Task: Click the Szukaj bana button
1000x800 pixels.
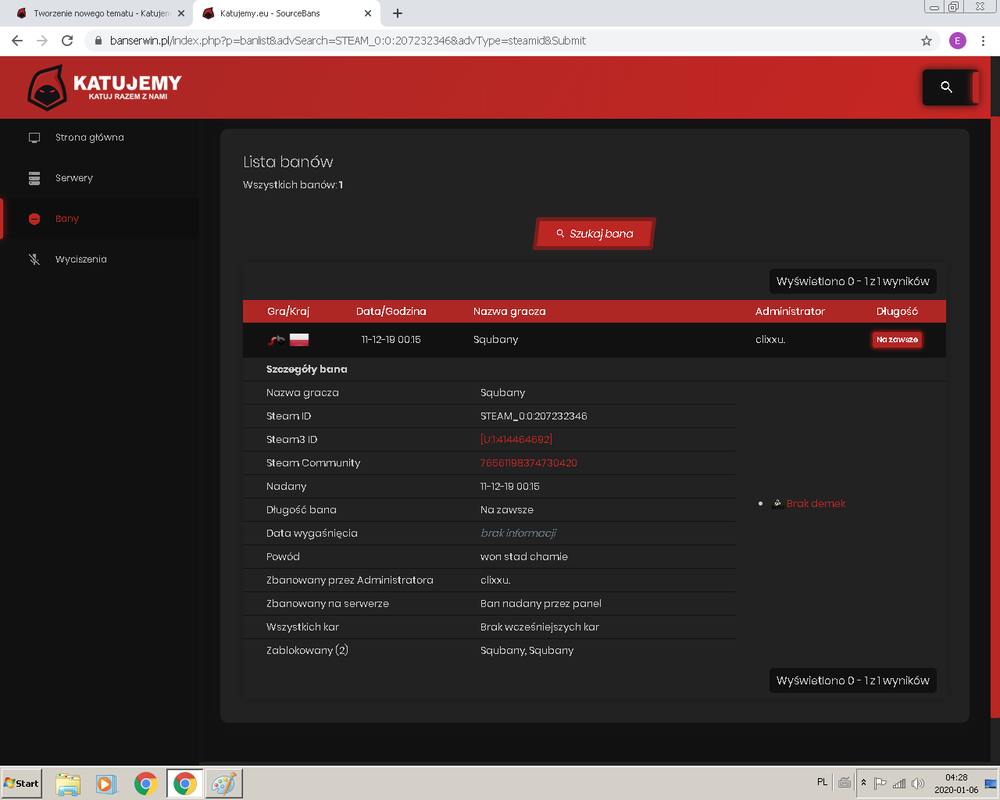Action: click(594, 233)
